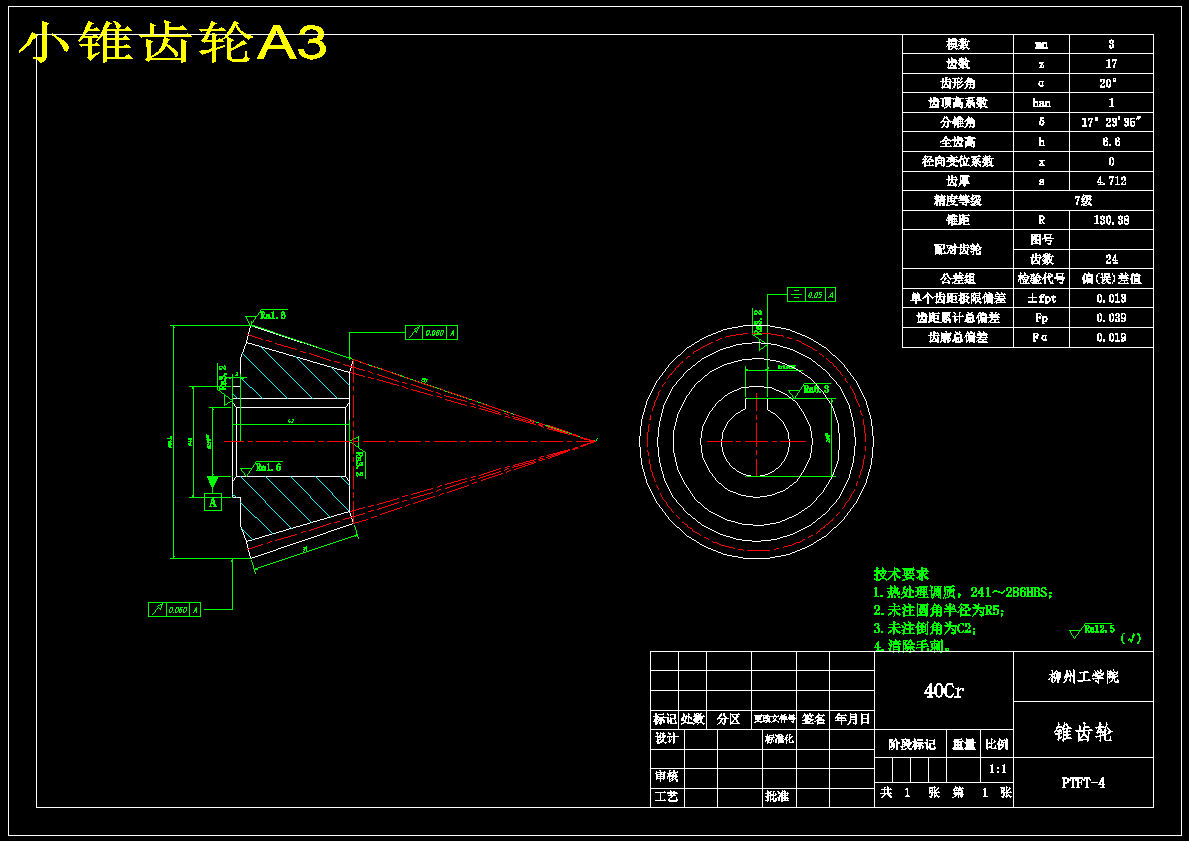This screenshot has width=1189, height=841.
Task: Click the drawing number 'PTFT-4'
Action: coord(1084,783)
